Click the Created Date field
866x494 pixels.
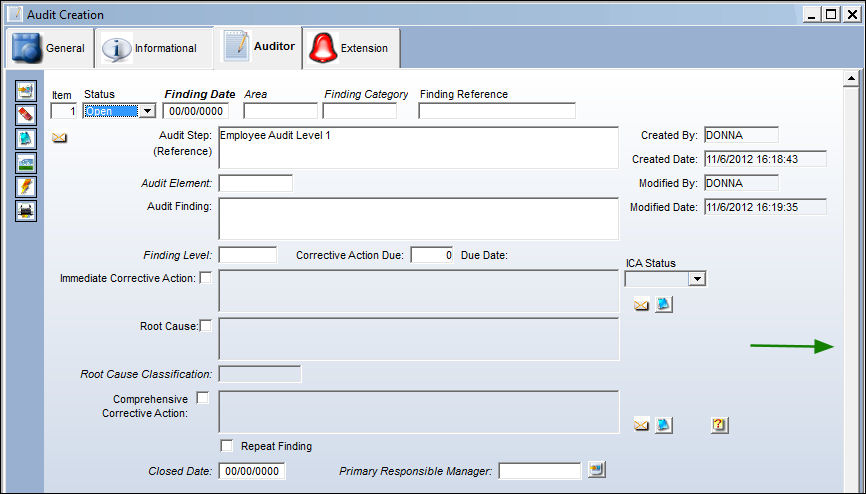click(x=765, y=159)
